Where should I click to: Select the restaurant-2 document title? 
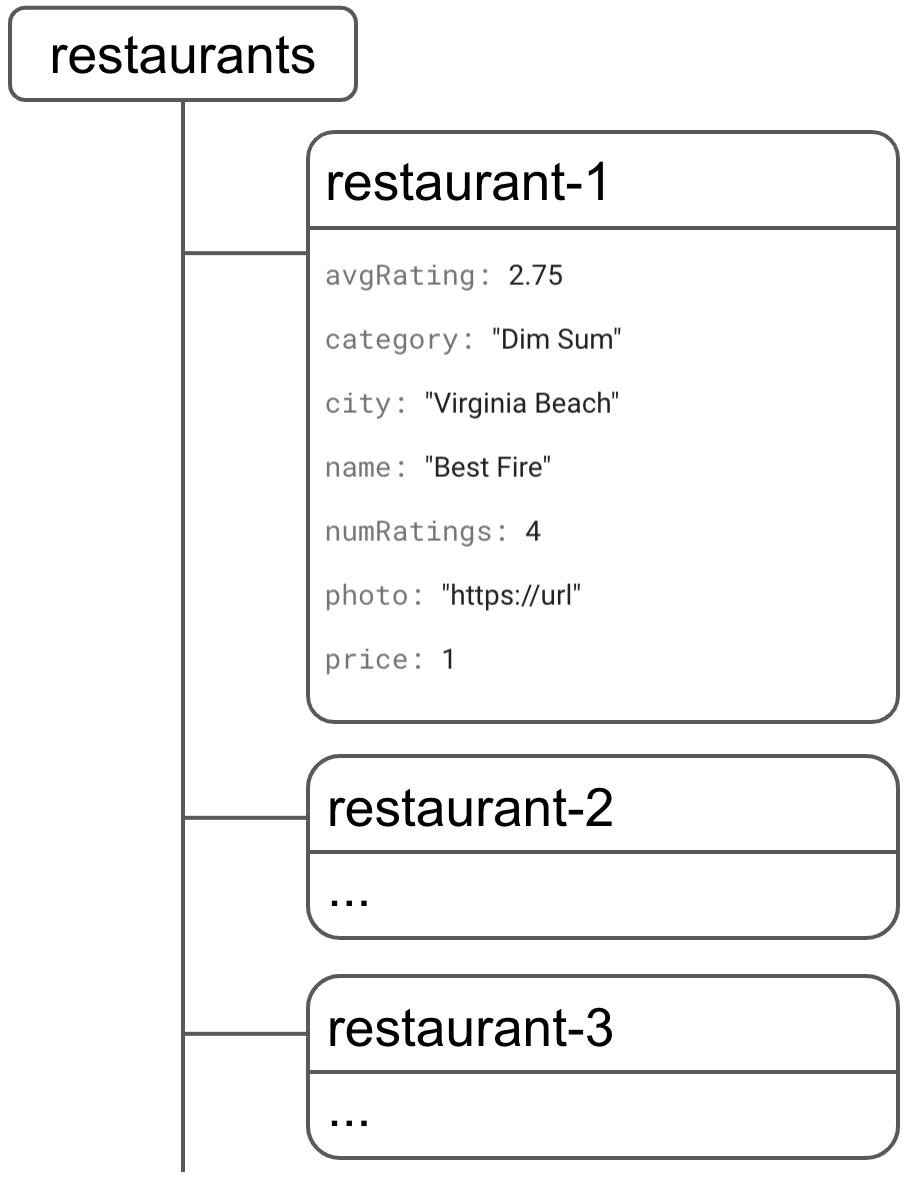click(x=469, y=809)
